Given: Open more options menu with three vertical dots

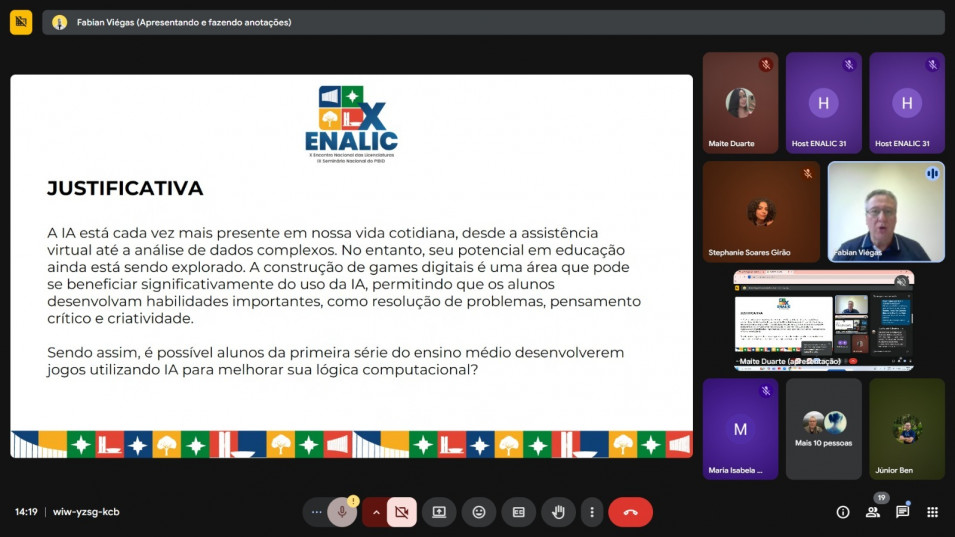Looking at the screenshot, I should [592, 512].
